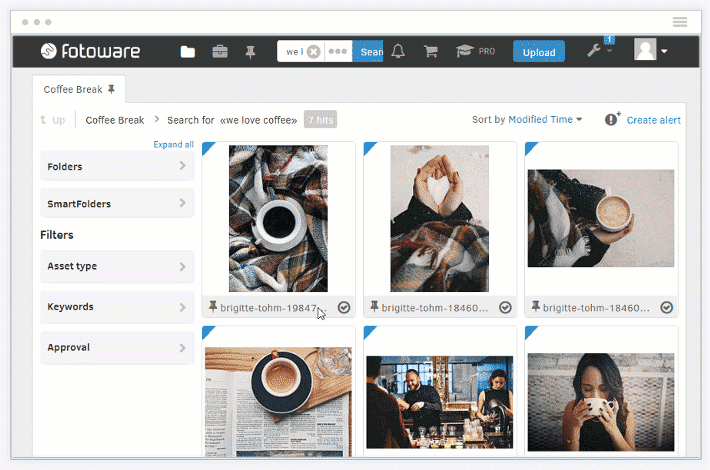The height and width of the screenshot is (470, 710).
Task: Open the Sort by Modified Time dropdown
Action: [527, 120]
